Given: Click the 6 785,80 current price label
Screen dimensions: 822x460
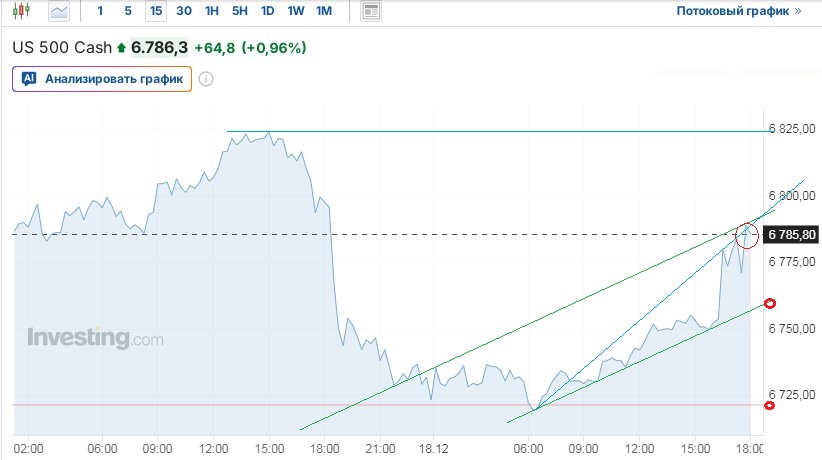Looking at the screenshot, I should tap(790, 235).
